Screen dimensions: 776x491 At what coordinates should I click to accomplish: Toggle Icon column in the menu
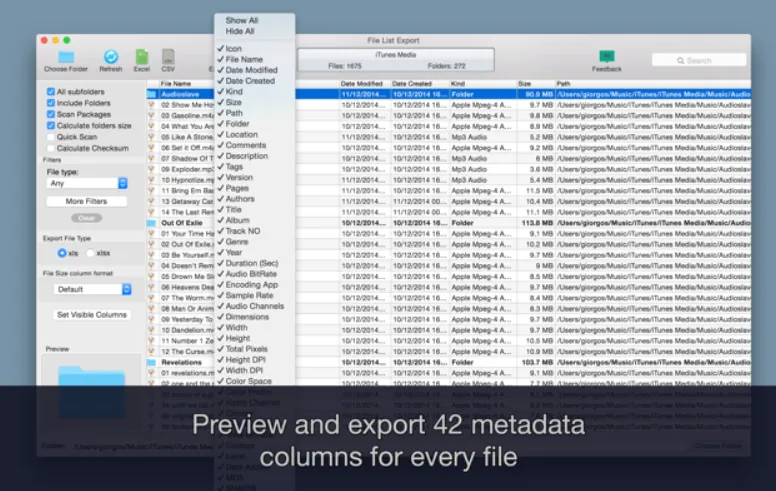255,49
